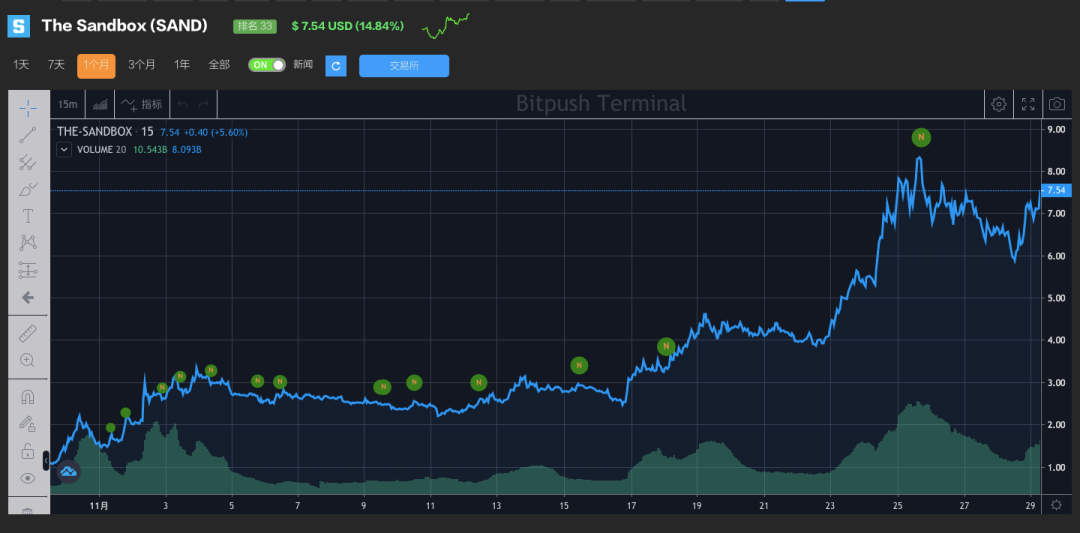Select the 3个月 time range tab
The image size is (1080, 533).
[142, 65]
